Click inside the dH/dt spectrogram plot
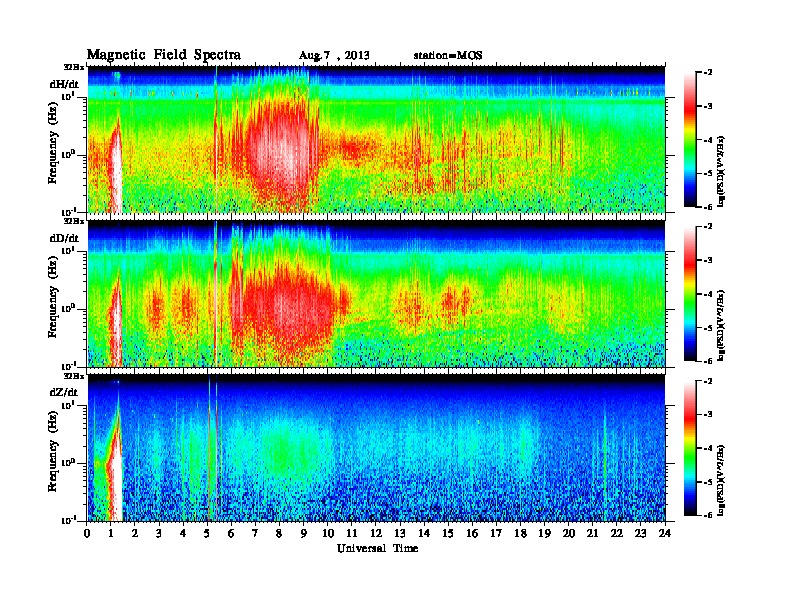 point(376,139)
